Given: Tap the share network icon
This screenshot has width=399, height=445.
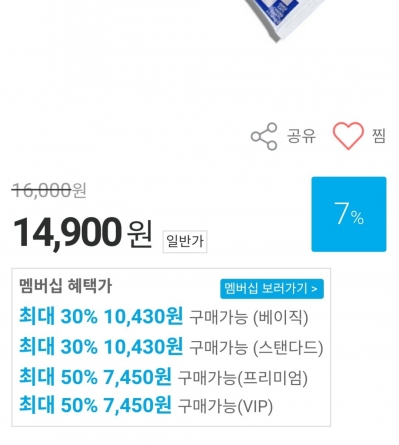Looking at the screenshot, I should coord(264,136).
